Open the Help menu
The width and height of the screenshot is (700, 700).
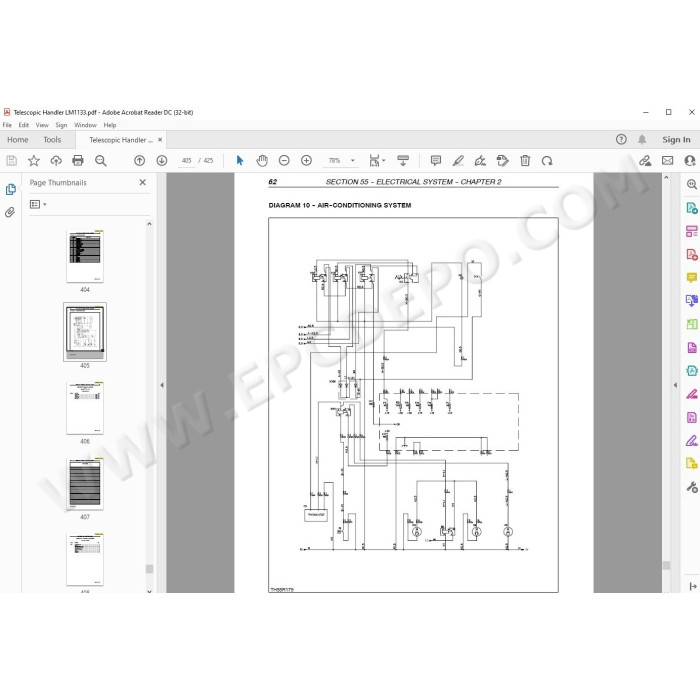110,125
